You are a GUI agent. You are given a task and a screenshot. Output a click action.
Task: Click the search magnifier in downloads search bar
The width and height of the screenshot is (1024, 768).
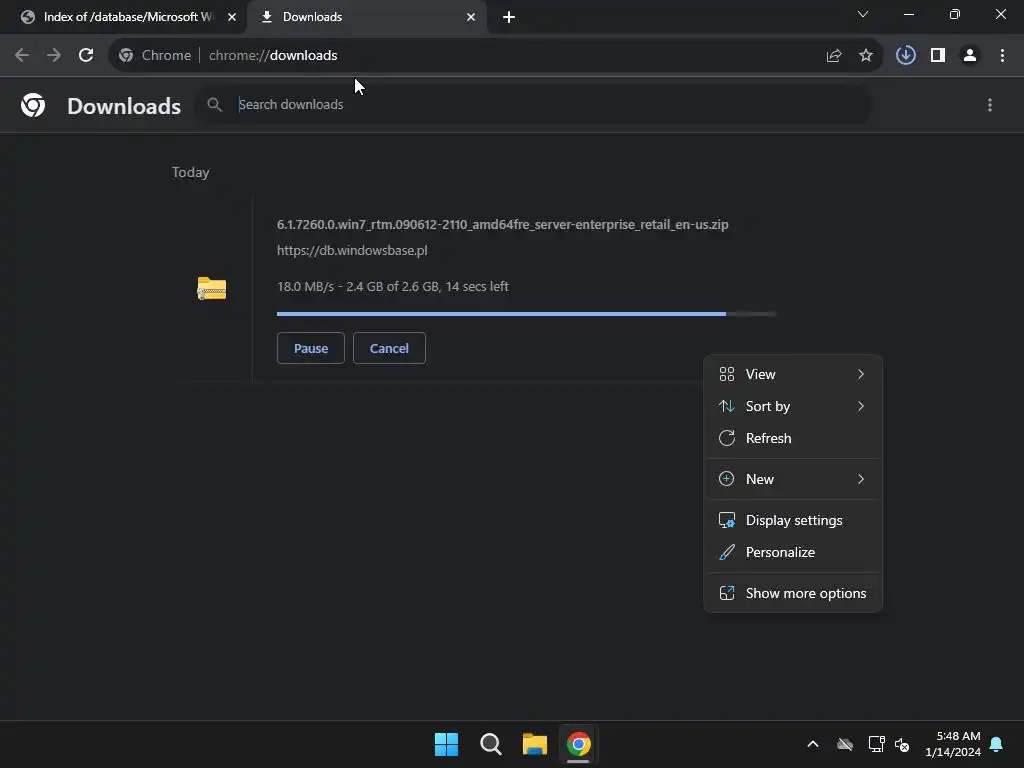pos(214,104)
